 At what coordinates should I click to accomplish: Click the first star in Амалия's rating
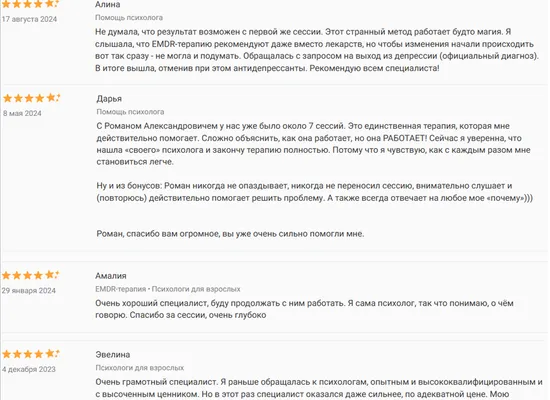[x=6, y=275]
